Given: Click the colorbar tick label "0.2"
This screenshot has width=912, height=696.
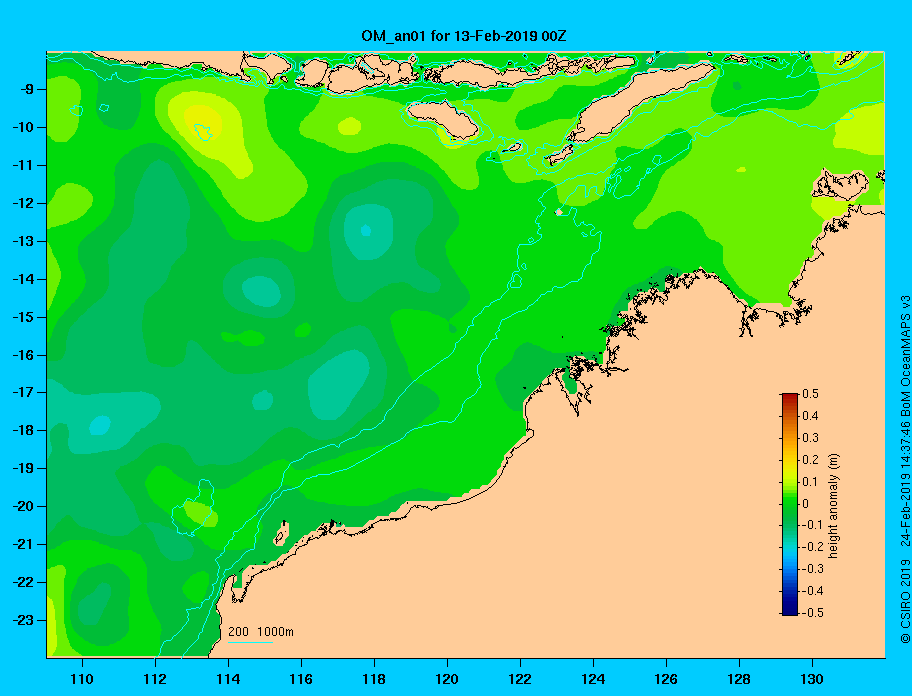Looking at the screenshot, I should 810,460.
